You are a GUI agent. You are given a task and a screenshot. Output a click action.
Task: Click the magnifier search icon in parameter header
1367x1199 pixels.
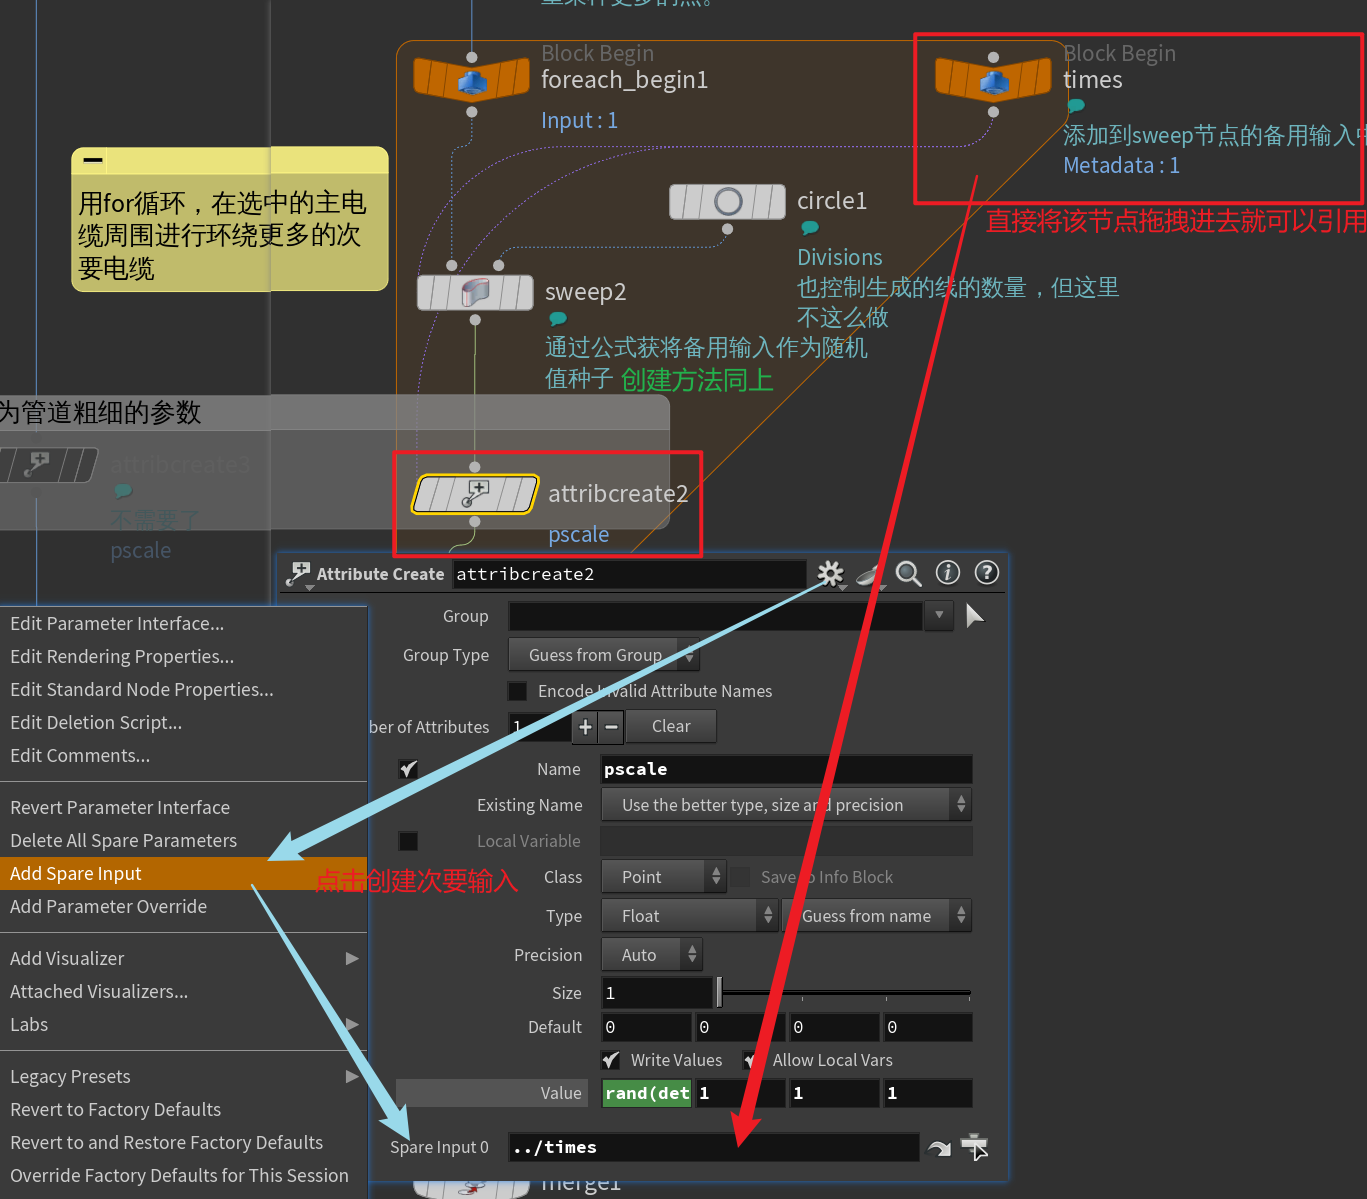click(x=908, y=573)
